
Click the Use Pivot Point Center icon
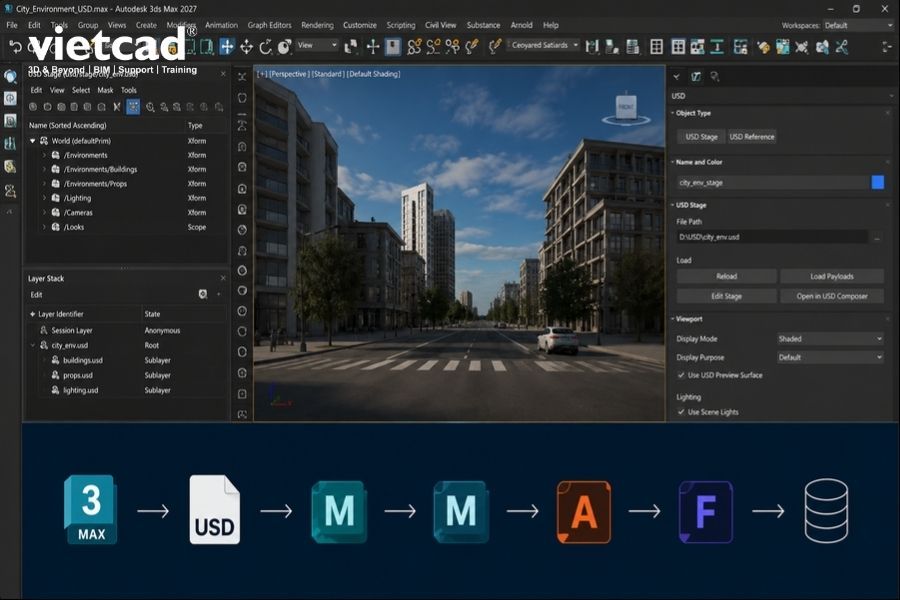click(x=351, y=47)
